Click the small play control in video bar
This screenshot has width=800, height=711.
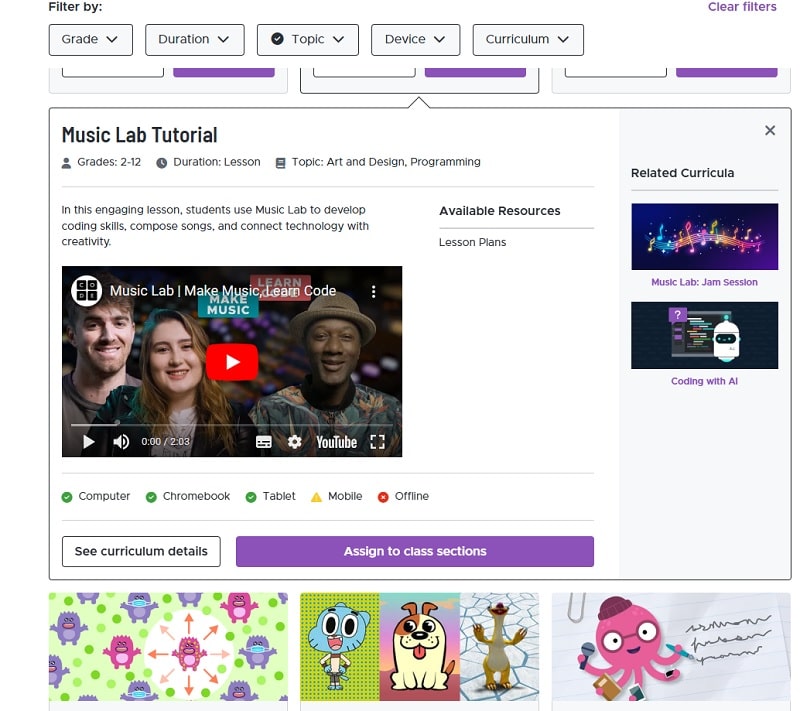89,442
